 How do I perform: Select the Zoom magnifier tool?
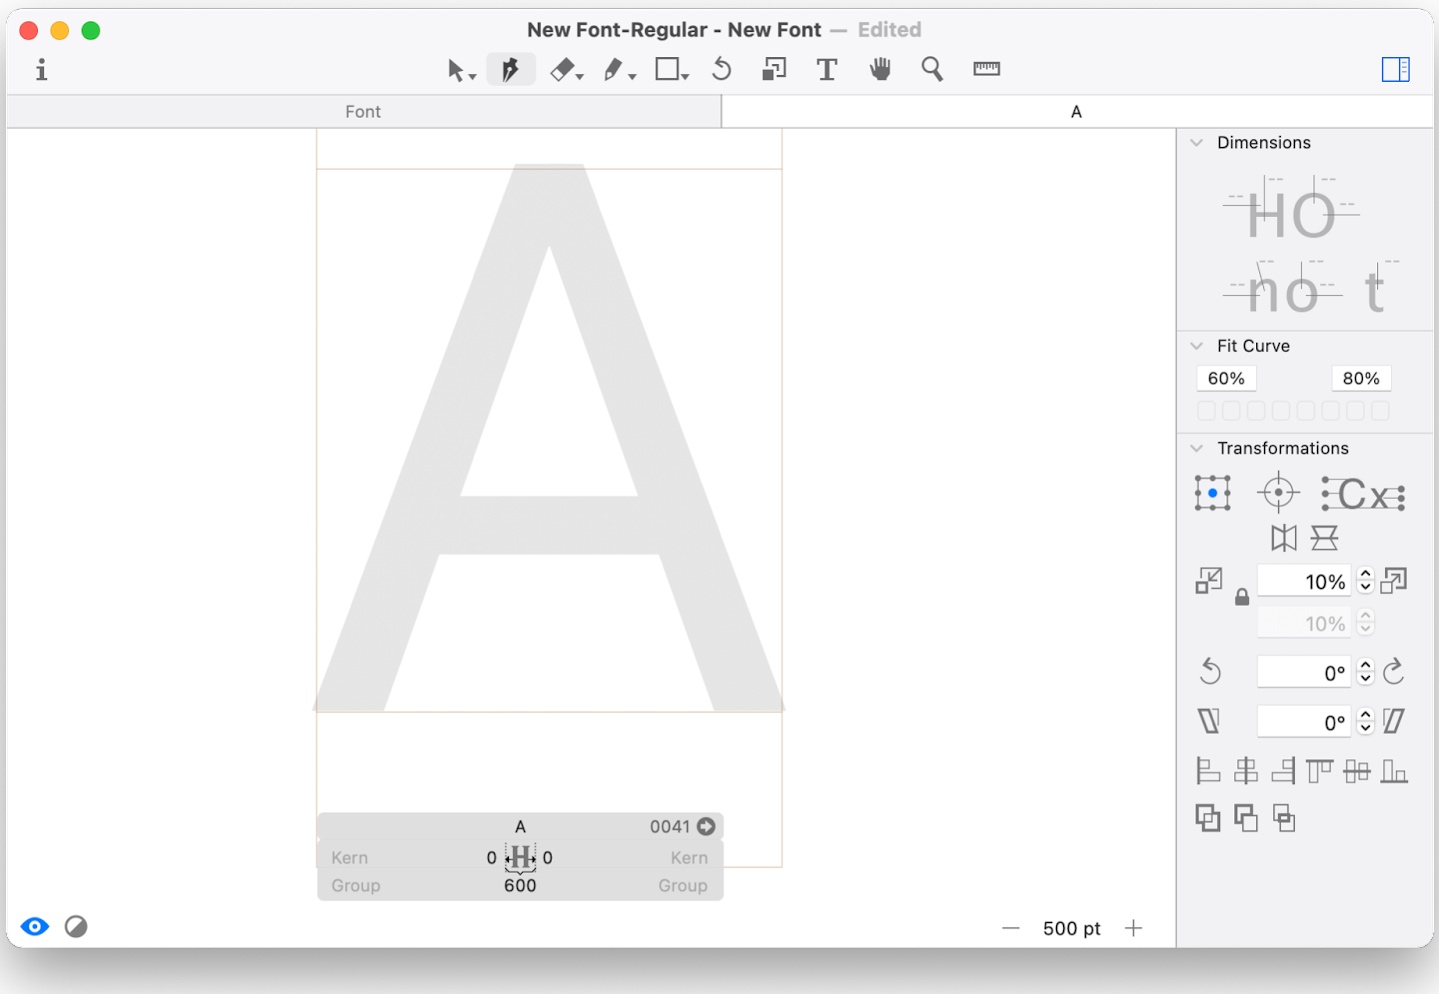coord(932,69)
